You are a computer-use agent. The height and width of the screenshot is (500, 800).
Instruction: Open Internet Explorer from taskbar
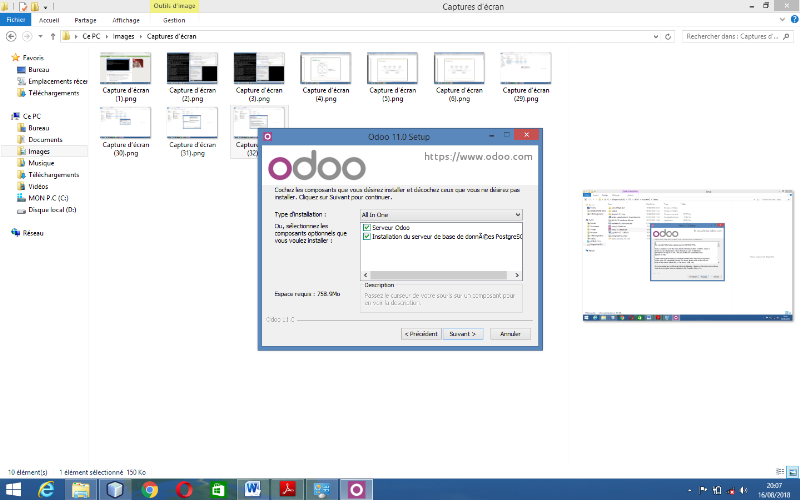tap(46, 490)
